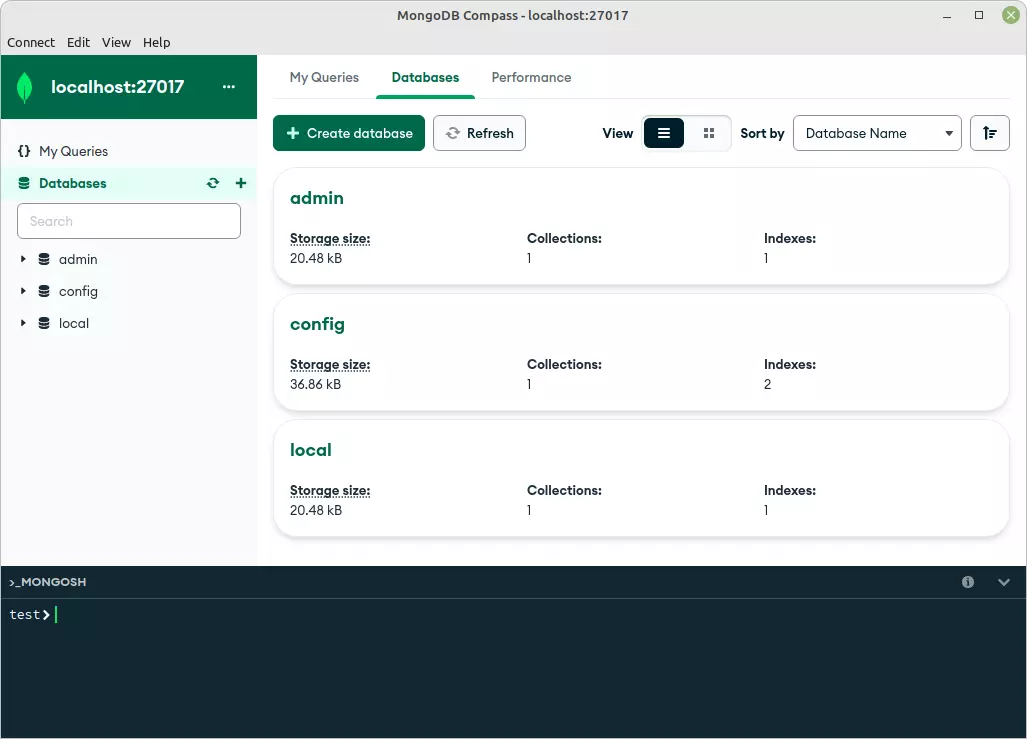Click the localhost:27017 connection title
Image resolution: width=1027 pixels, height=739 pixels.
[x=117, y=87]
